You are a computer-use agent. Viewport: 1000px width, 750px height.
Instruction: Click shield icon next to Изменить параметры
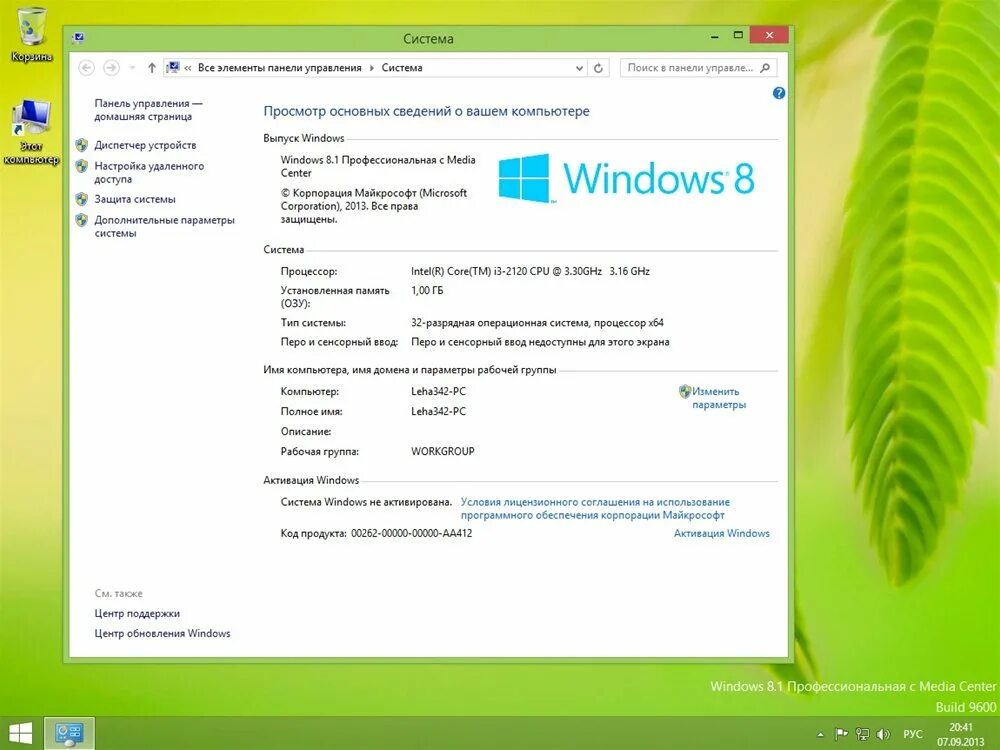(x=685, y=391)
